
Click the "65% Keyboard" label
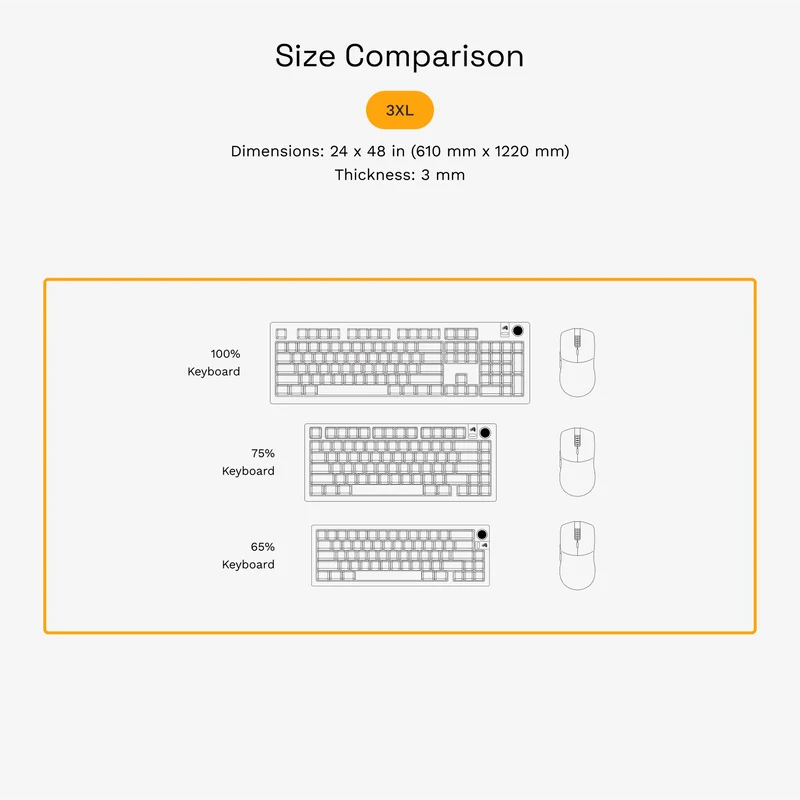(x=248, y=556)
